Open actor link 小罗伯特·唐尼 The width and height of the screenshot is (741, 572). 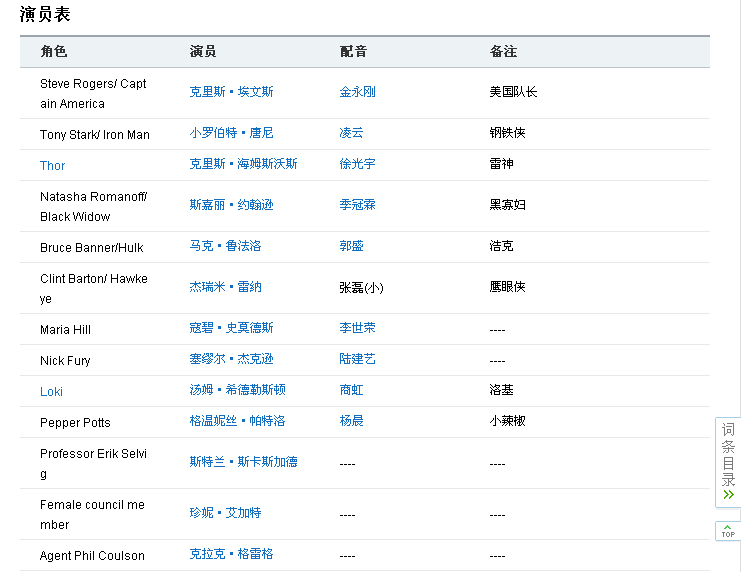coord(231,133)
